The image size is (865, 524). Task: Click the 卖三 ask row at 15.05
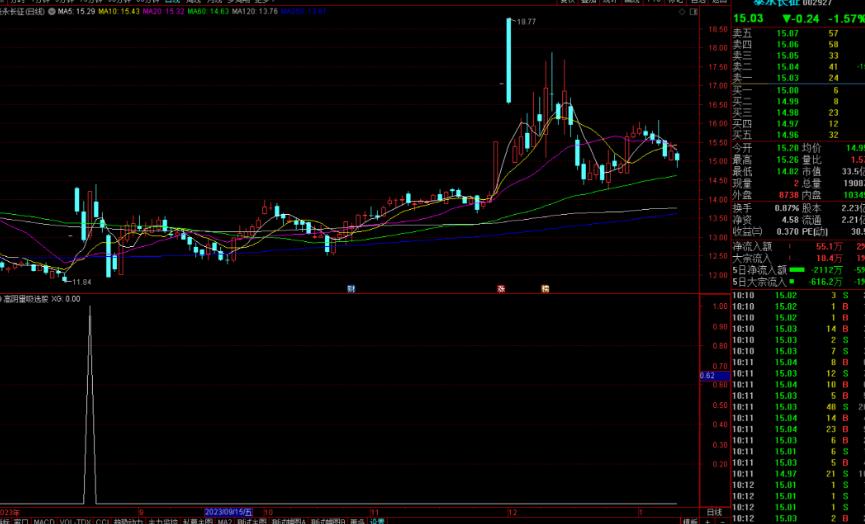pos(798,56)
